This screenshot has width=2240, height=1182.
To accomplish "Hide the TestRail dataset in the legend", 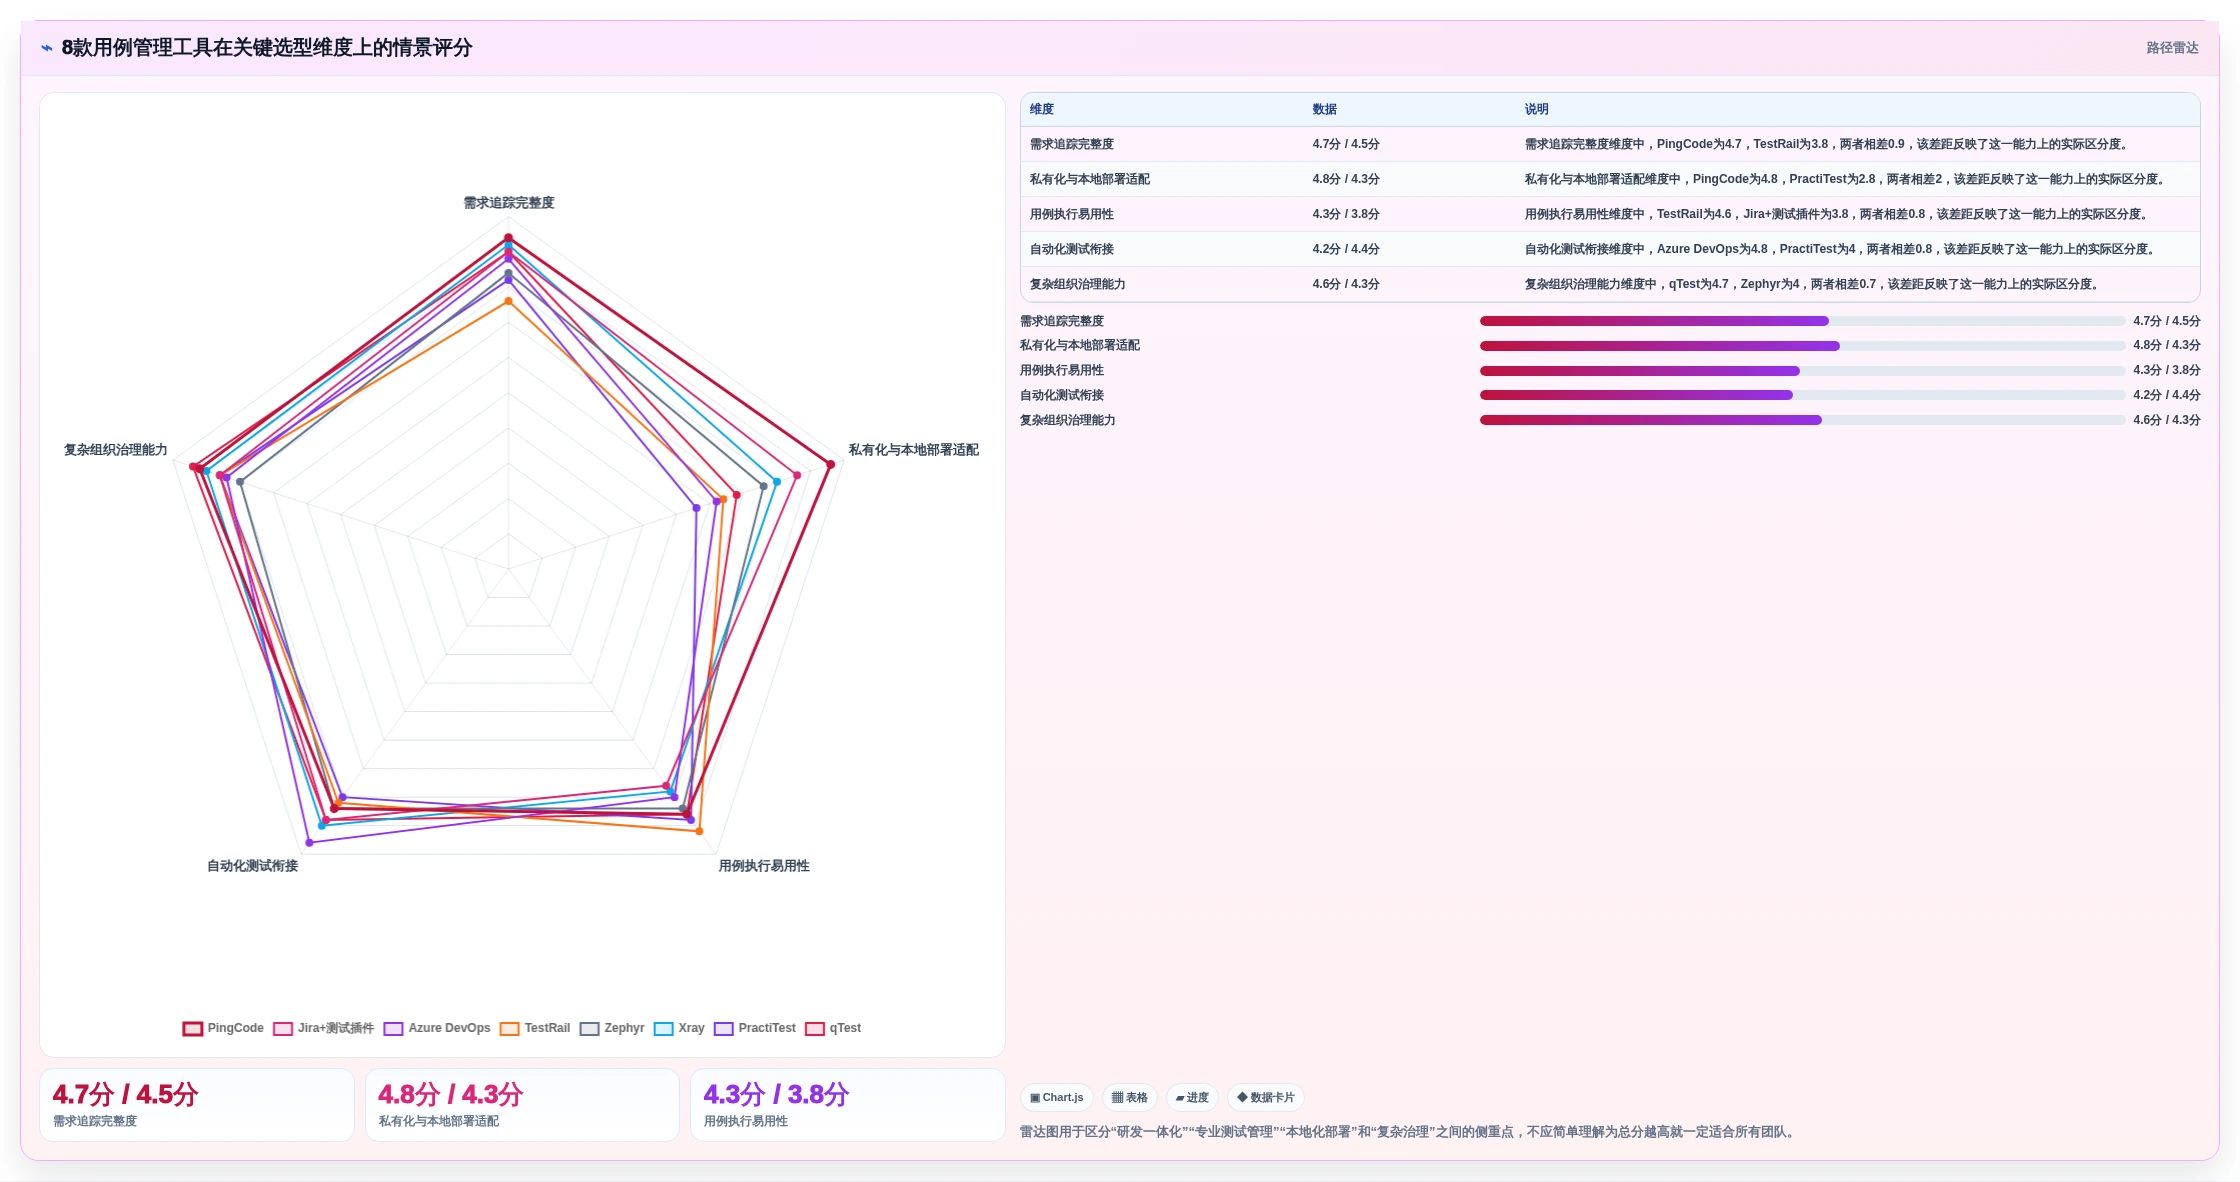I will click(x=535, y=1028).
